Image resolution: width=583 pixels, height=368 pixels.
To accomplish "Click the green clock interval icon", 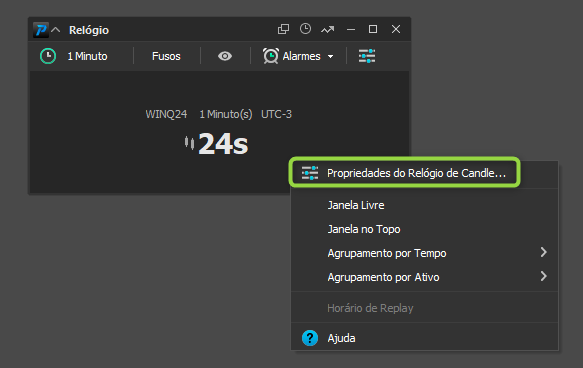I will [48, 56].
